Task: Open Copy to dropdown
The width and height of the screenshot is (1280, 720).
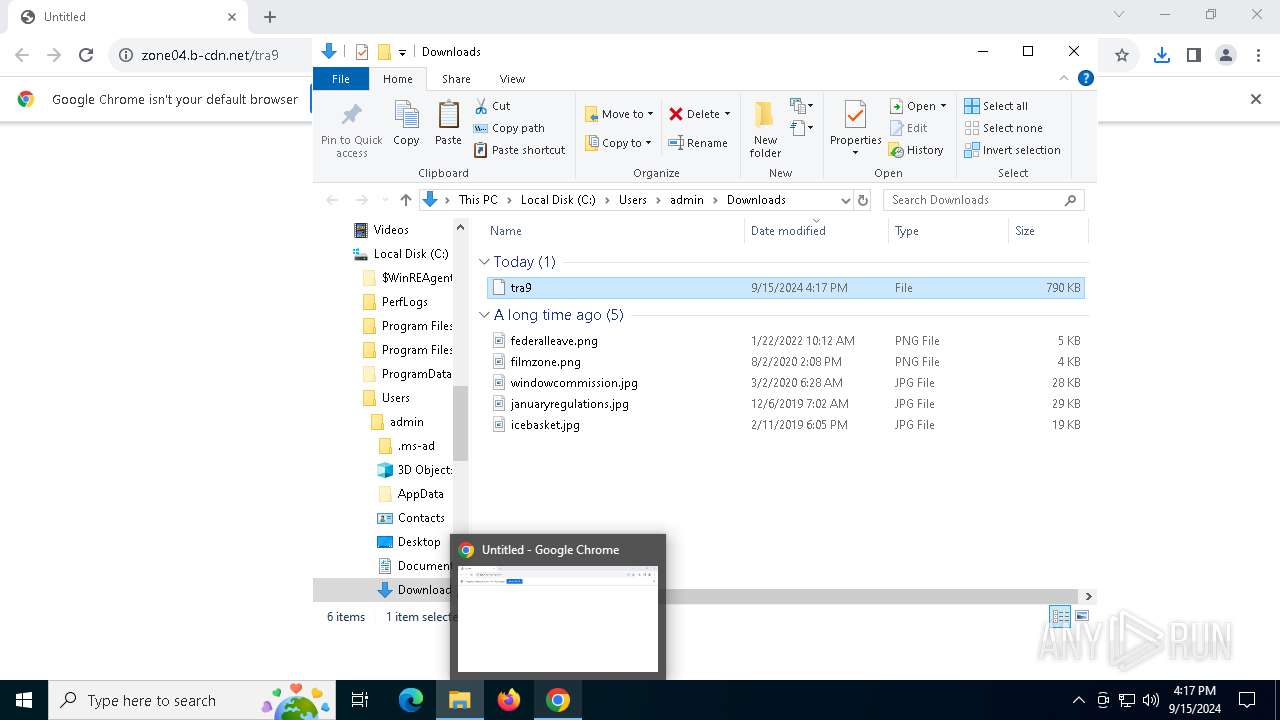Action: pyautogui.click(x=618, y=143)
